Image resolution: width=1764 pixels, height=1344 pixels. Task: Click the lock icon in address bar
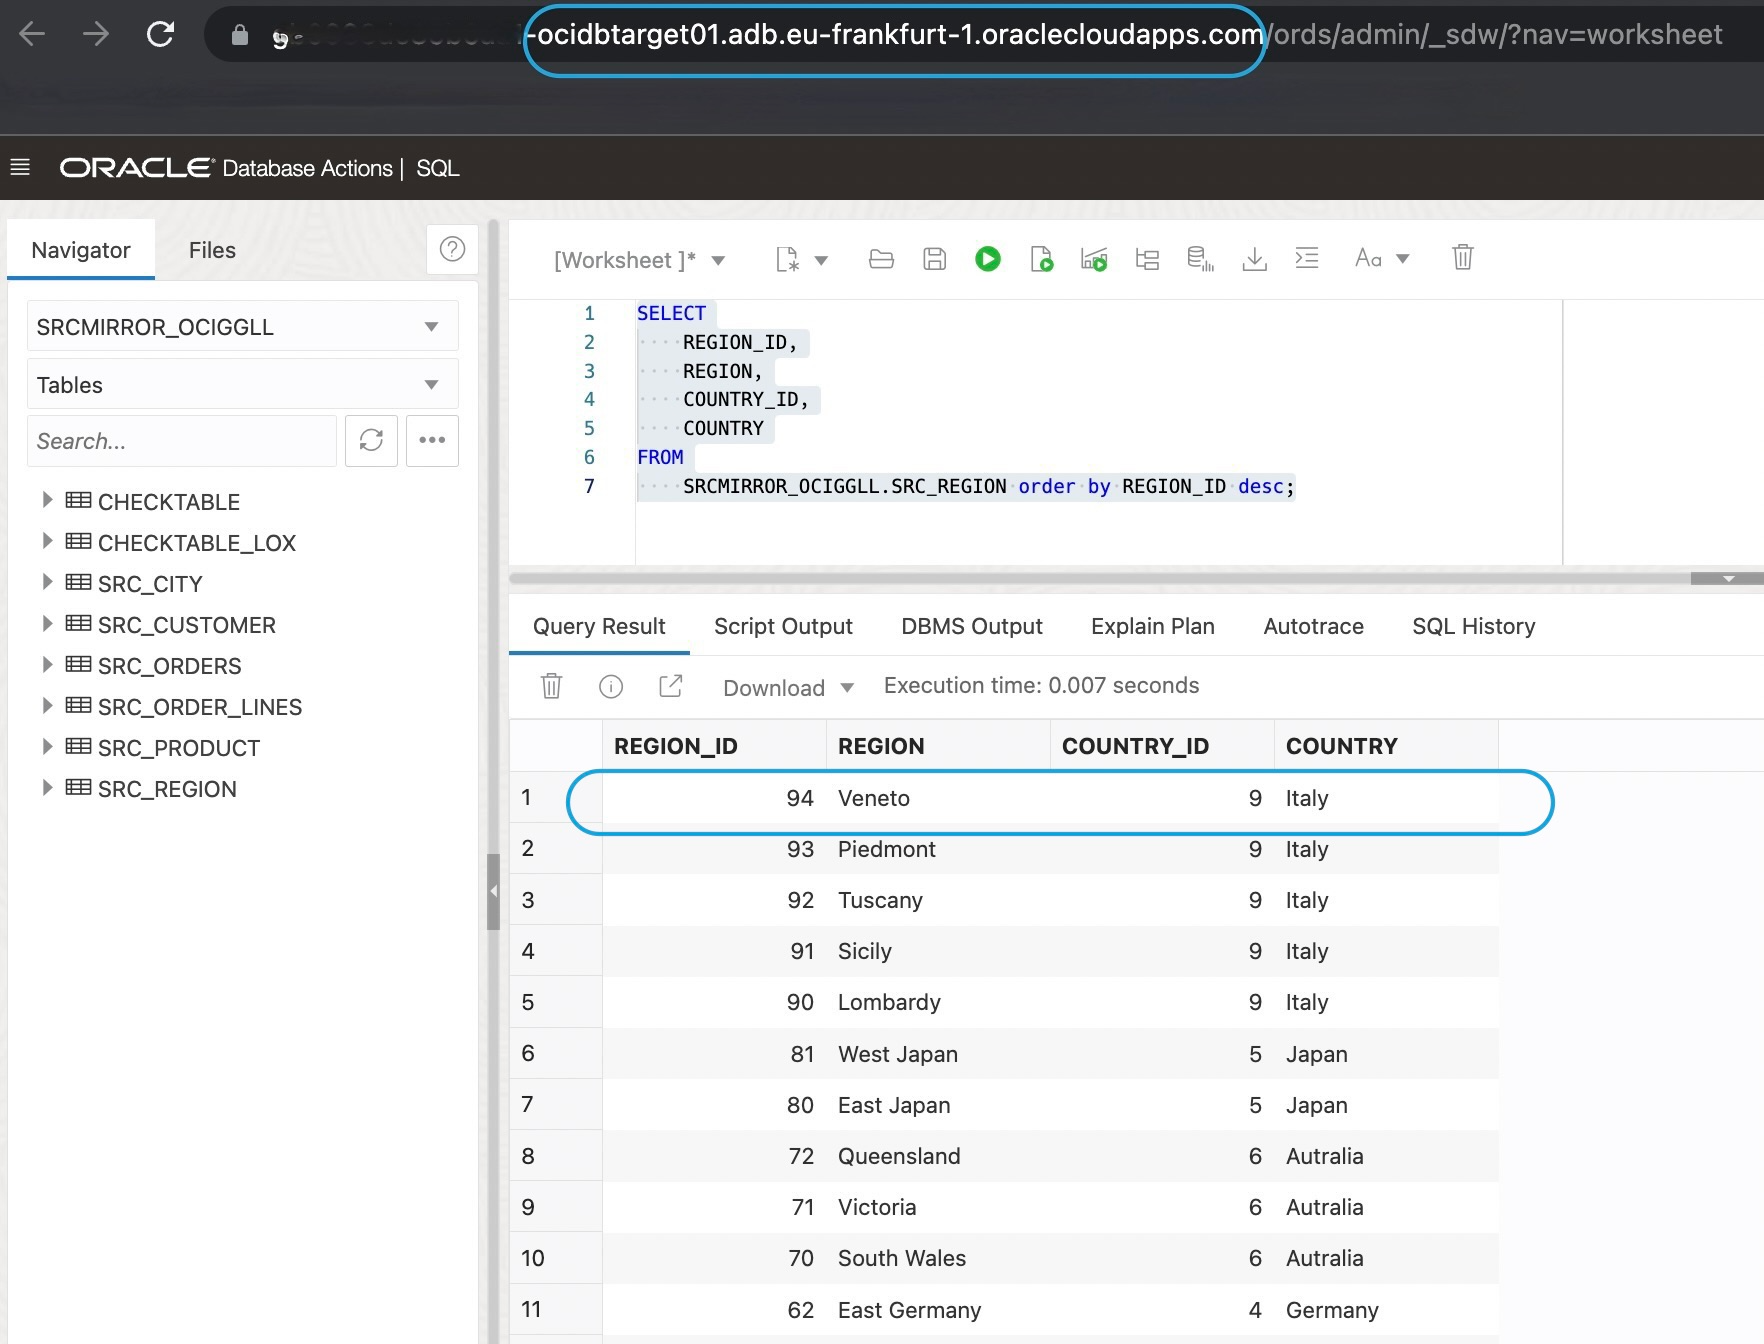[239, 35]
